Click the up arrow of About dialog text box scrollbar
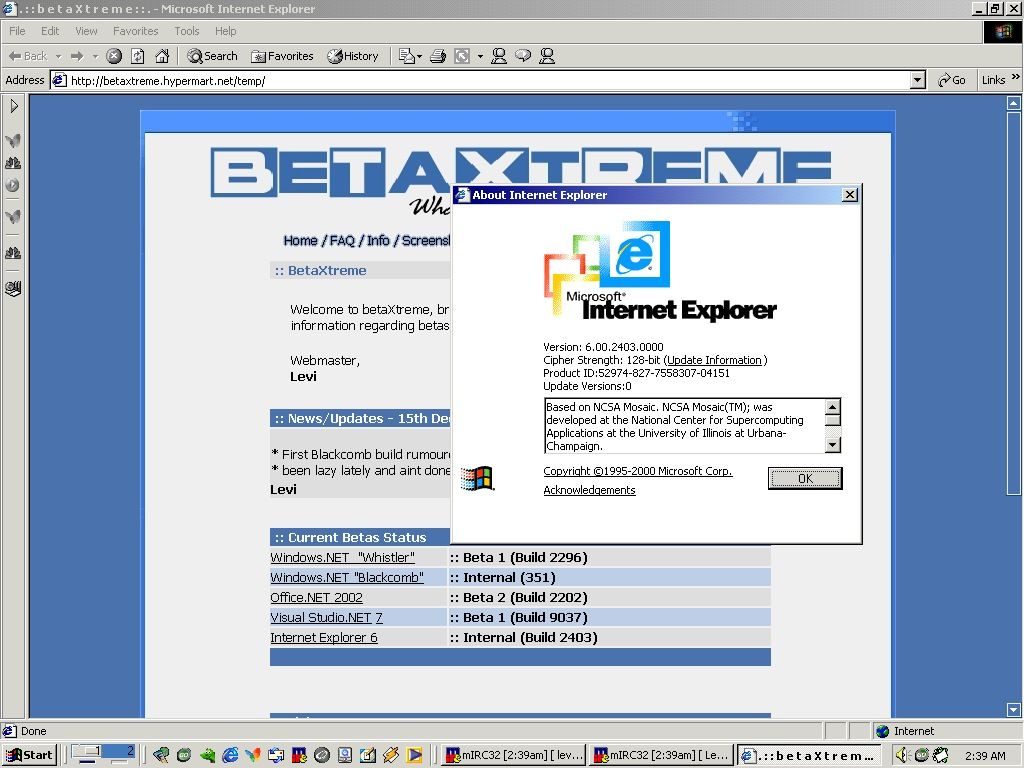Screen dimensions: 1024x768 (x=832, y=406)
